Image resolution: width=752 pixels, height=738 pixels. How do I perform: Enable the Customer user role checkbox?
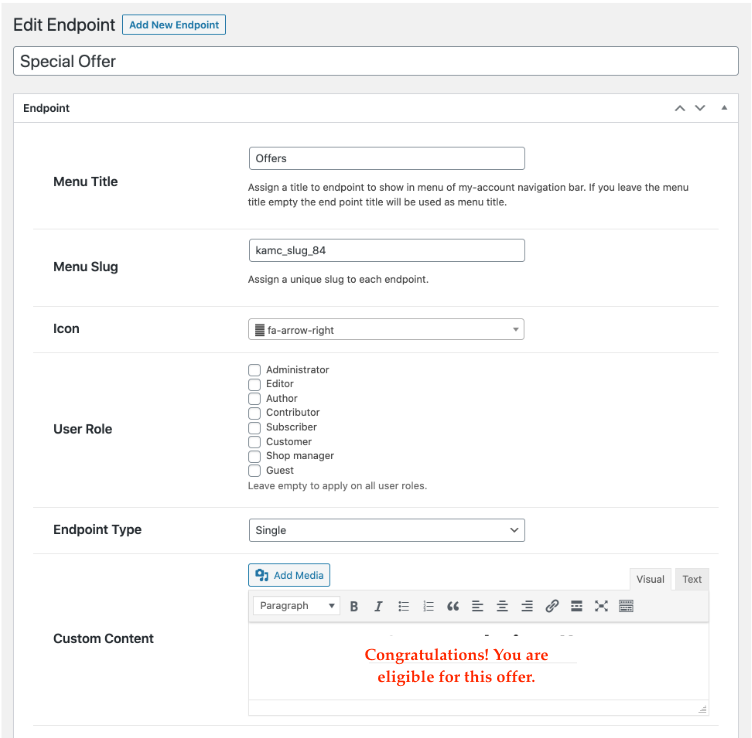(x=254, y=442)
